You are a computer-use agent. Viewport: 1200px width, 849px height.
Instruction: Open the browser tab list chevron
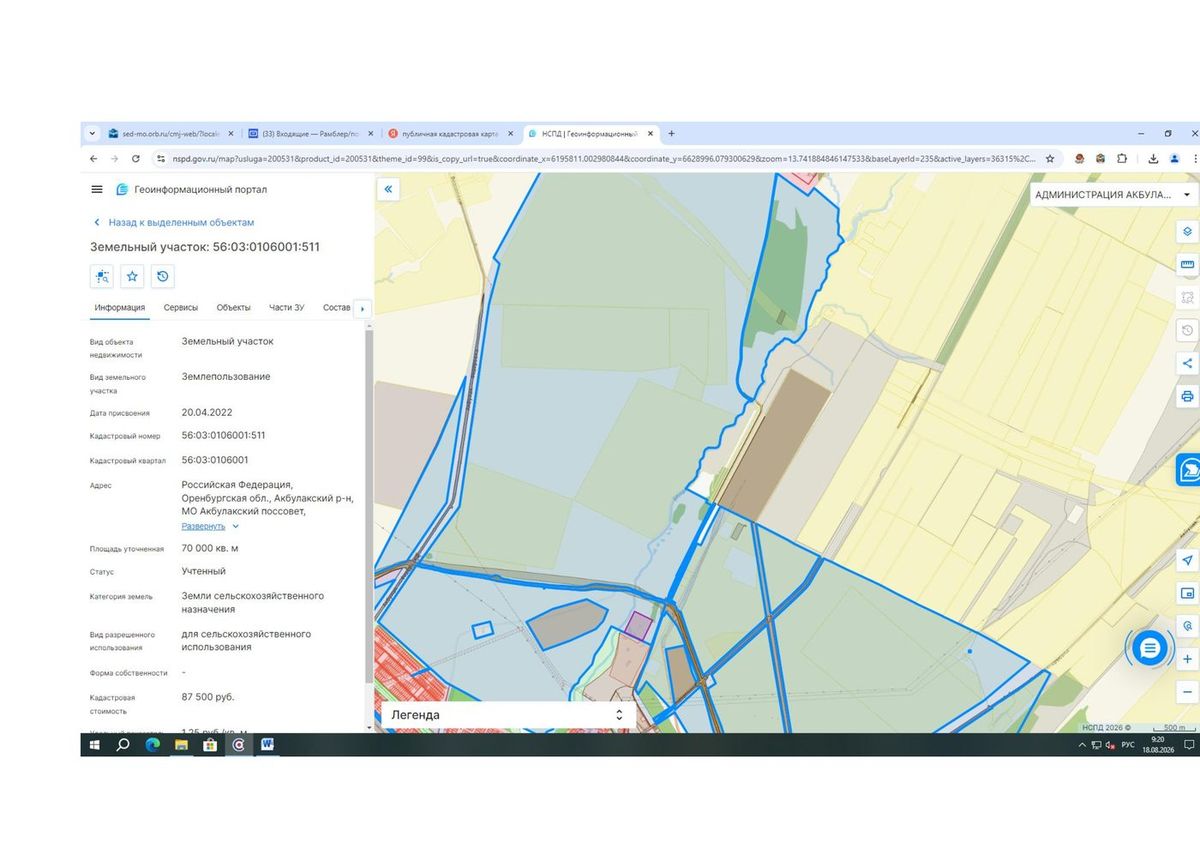[93, 133]
